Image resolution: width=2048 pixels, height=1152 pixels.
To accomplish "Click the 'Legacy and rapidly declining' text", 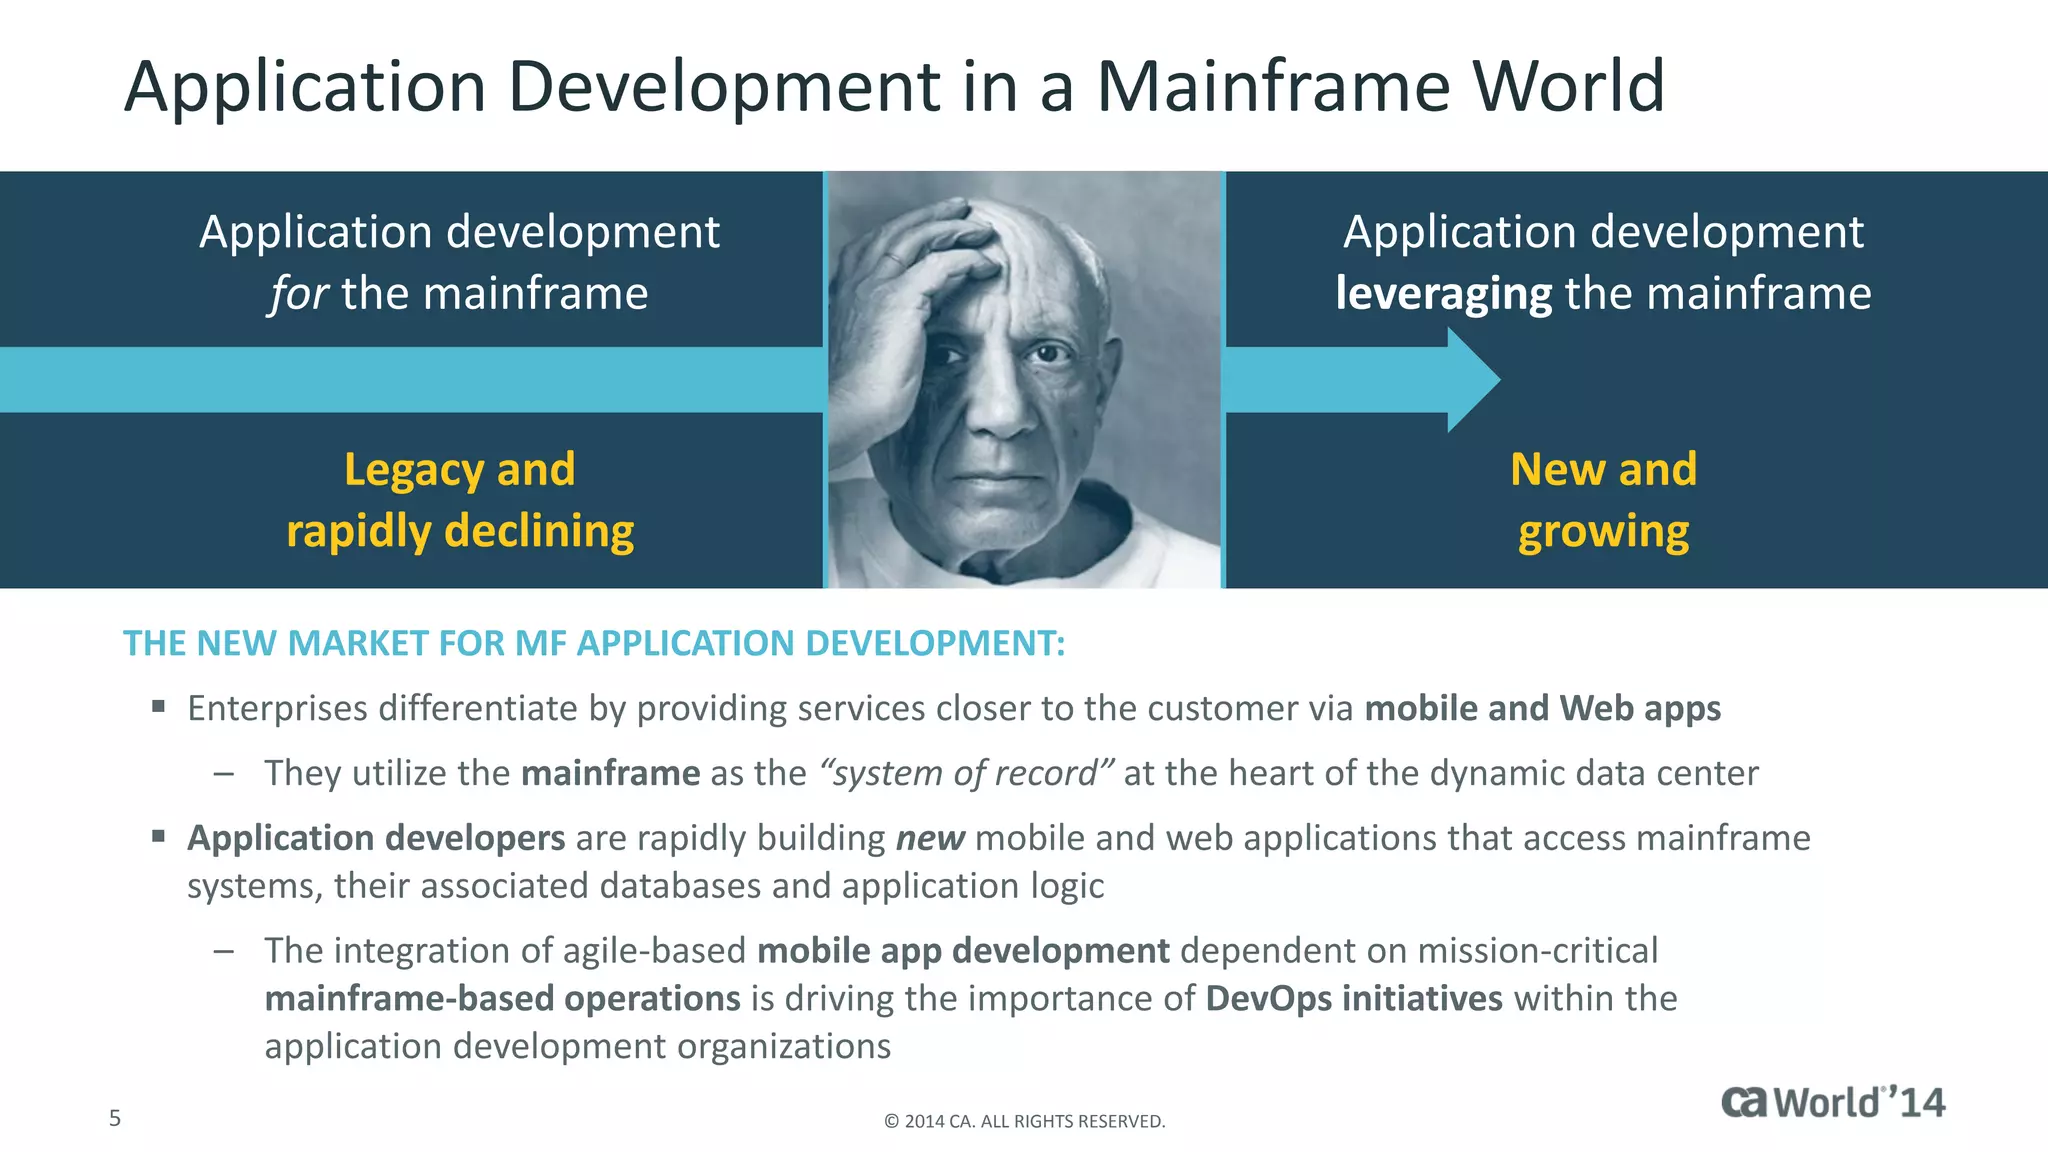I will tap(460, 500).
